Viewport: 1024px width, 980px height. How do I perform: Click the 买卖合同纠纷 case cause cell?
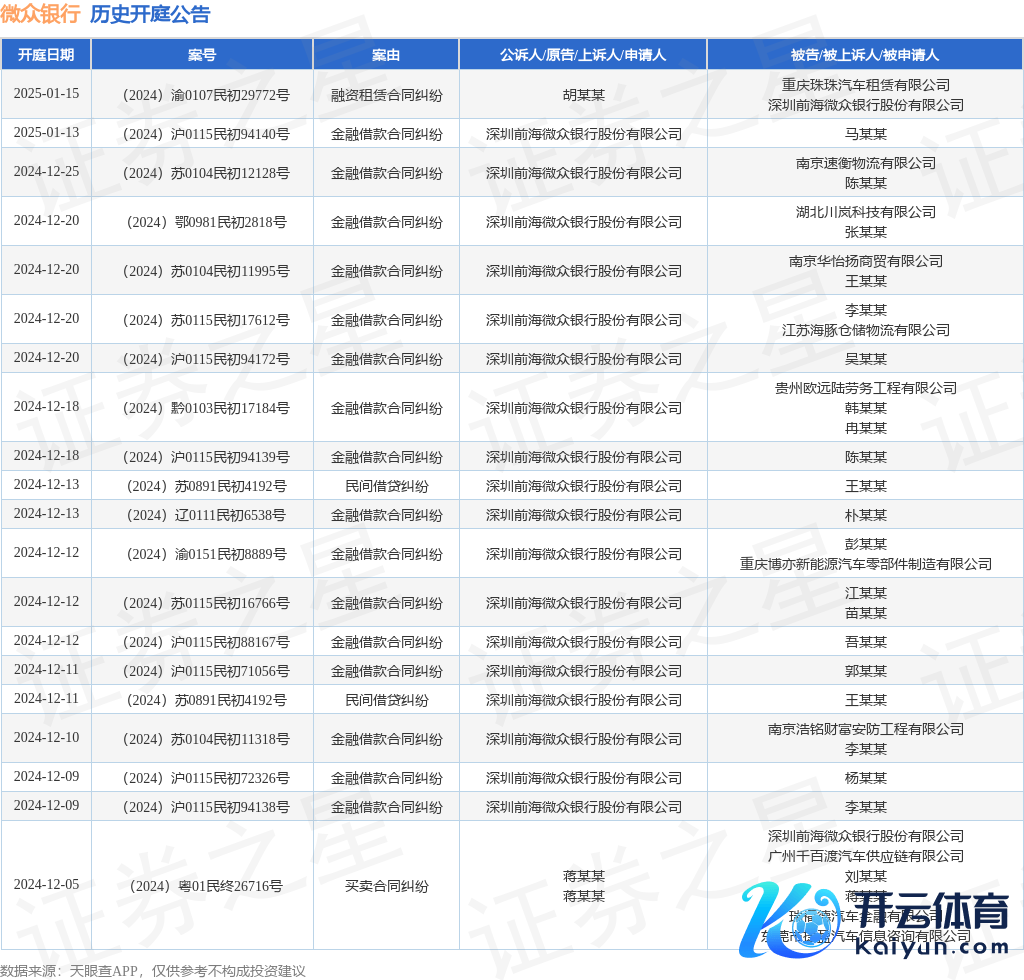click(x=386, y=886)
